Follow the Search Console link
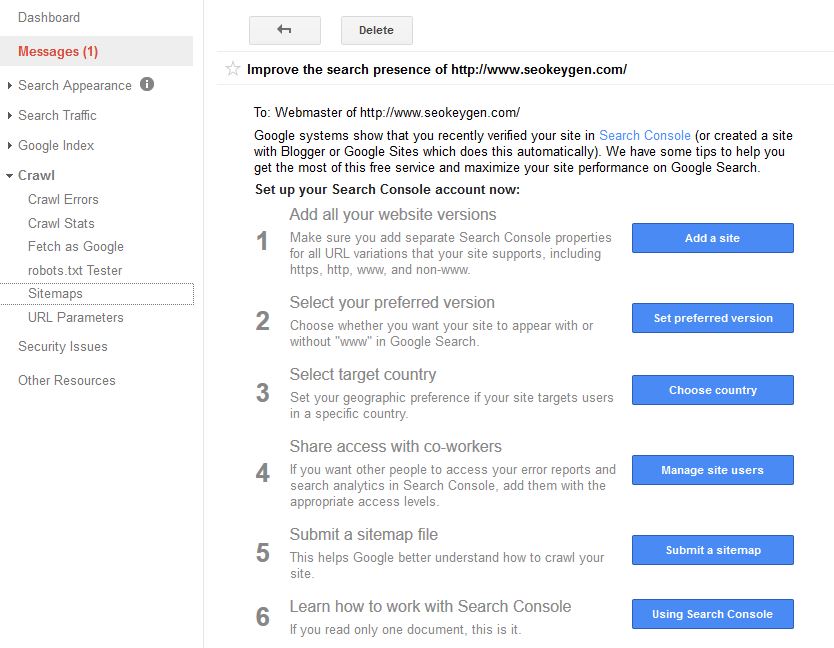The width and height of the screenshot is (834, 648). [645, 136]
